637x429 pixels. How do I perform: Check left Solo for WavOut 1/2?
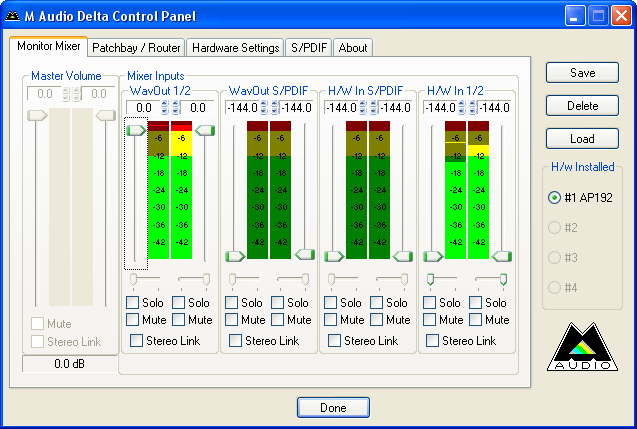click(x=132, y=303)
